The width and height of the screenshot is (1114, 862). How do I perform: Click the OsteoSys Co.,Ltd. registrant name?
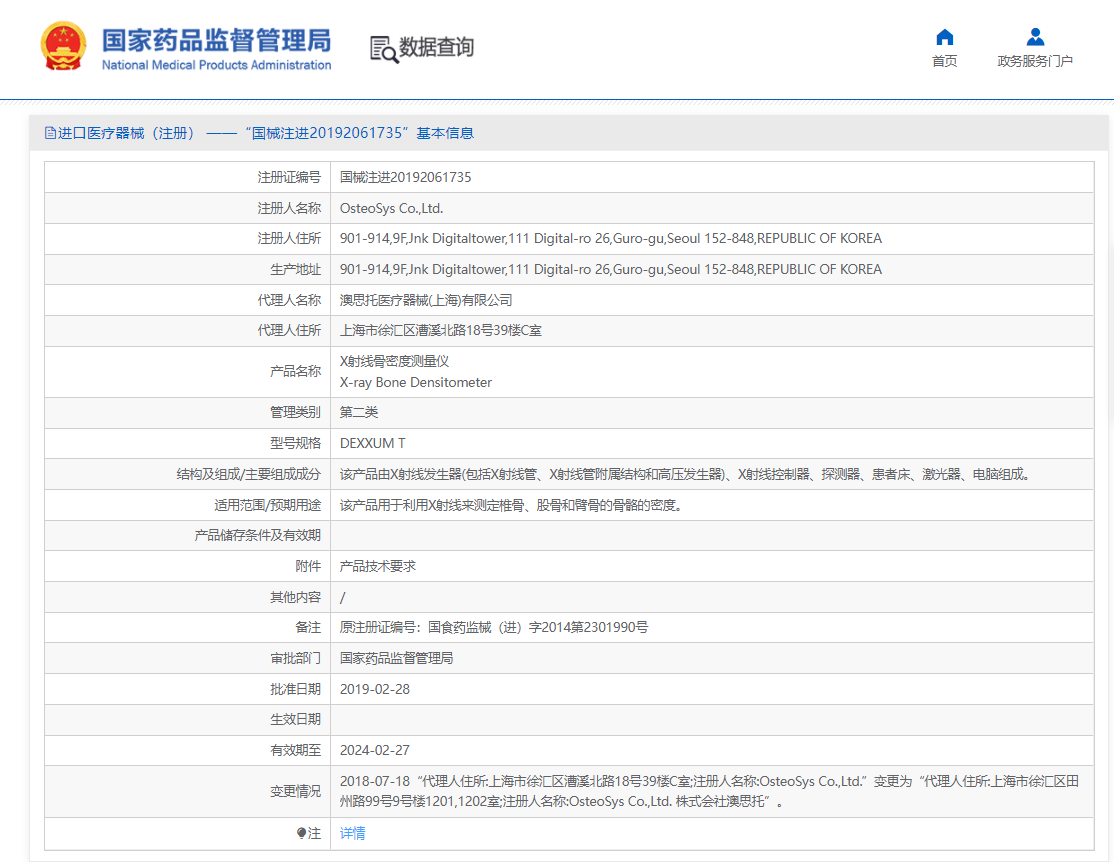391,208
